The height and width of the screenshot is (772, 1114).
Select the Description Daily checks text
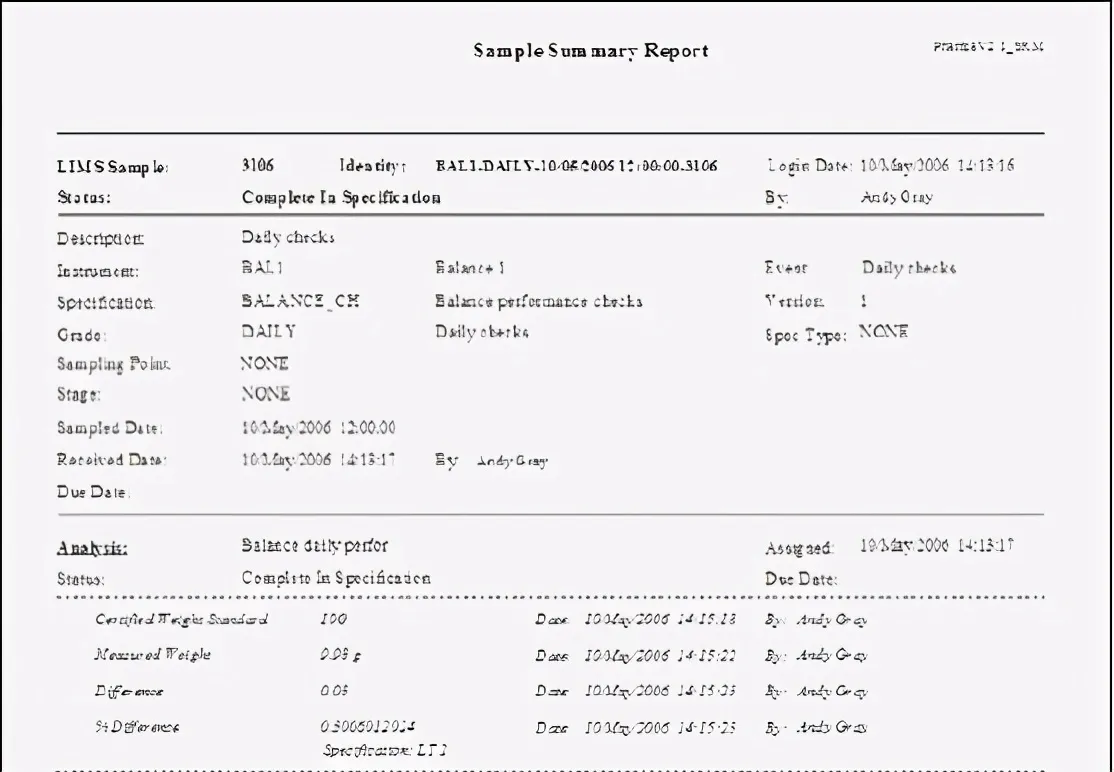288,237
